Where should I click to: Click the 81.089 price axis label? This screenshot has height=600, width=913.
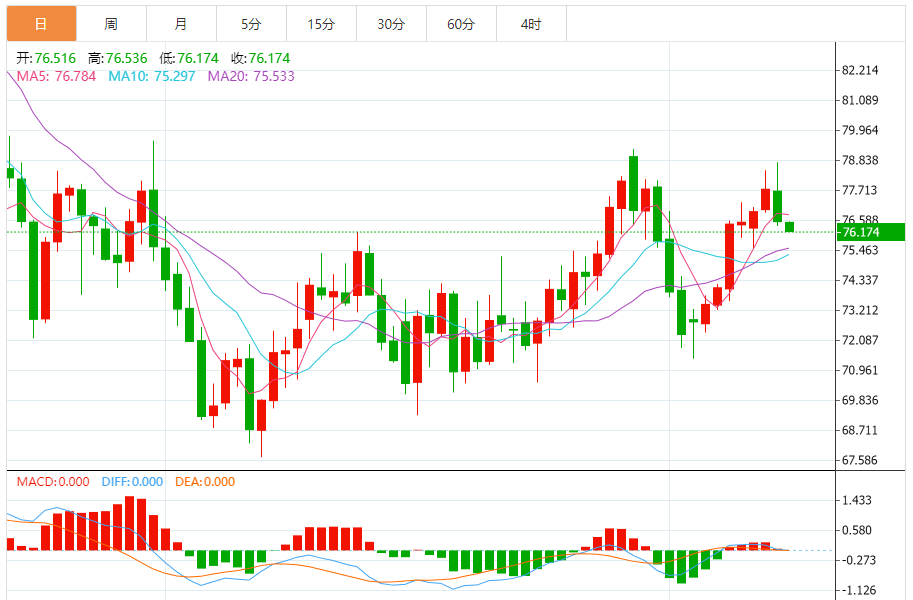[860, 100]
